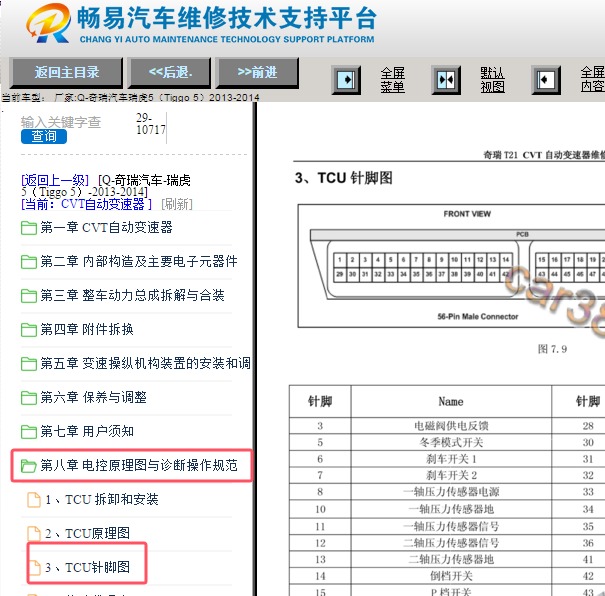The width and height of the screenshot is (605, 596).
Task: Click table cell 二轴压力传感器信号
Action: 451,543
